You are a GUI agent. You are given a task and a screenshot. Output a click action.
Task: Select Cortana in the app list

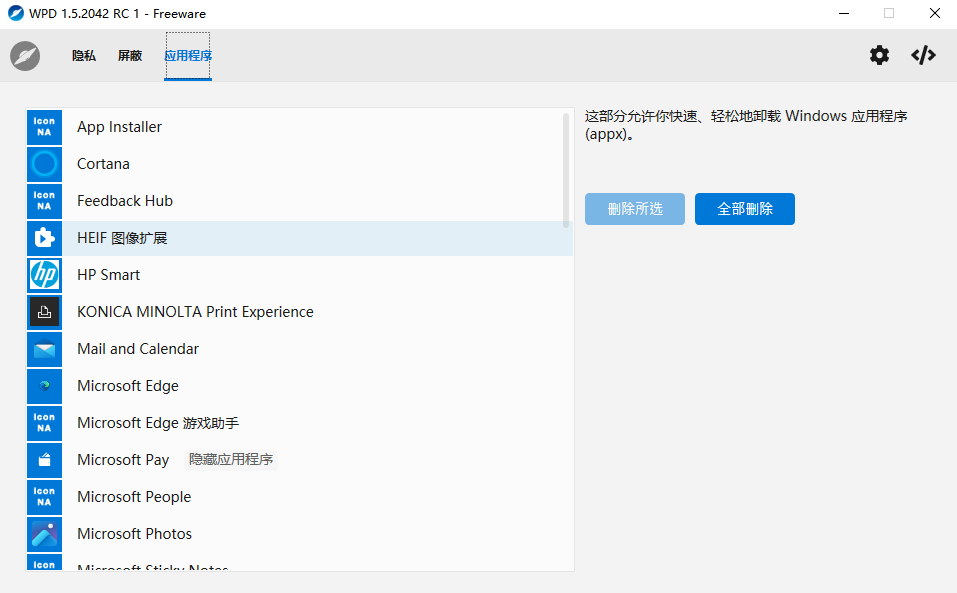pyautogui.click(x=299, y=164)
